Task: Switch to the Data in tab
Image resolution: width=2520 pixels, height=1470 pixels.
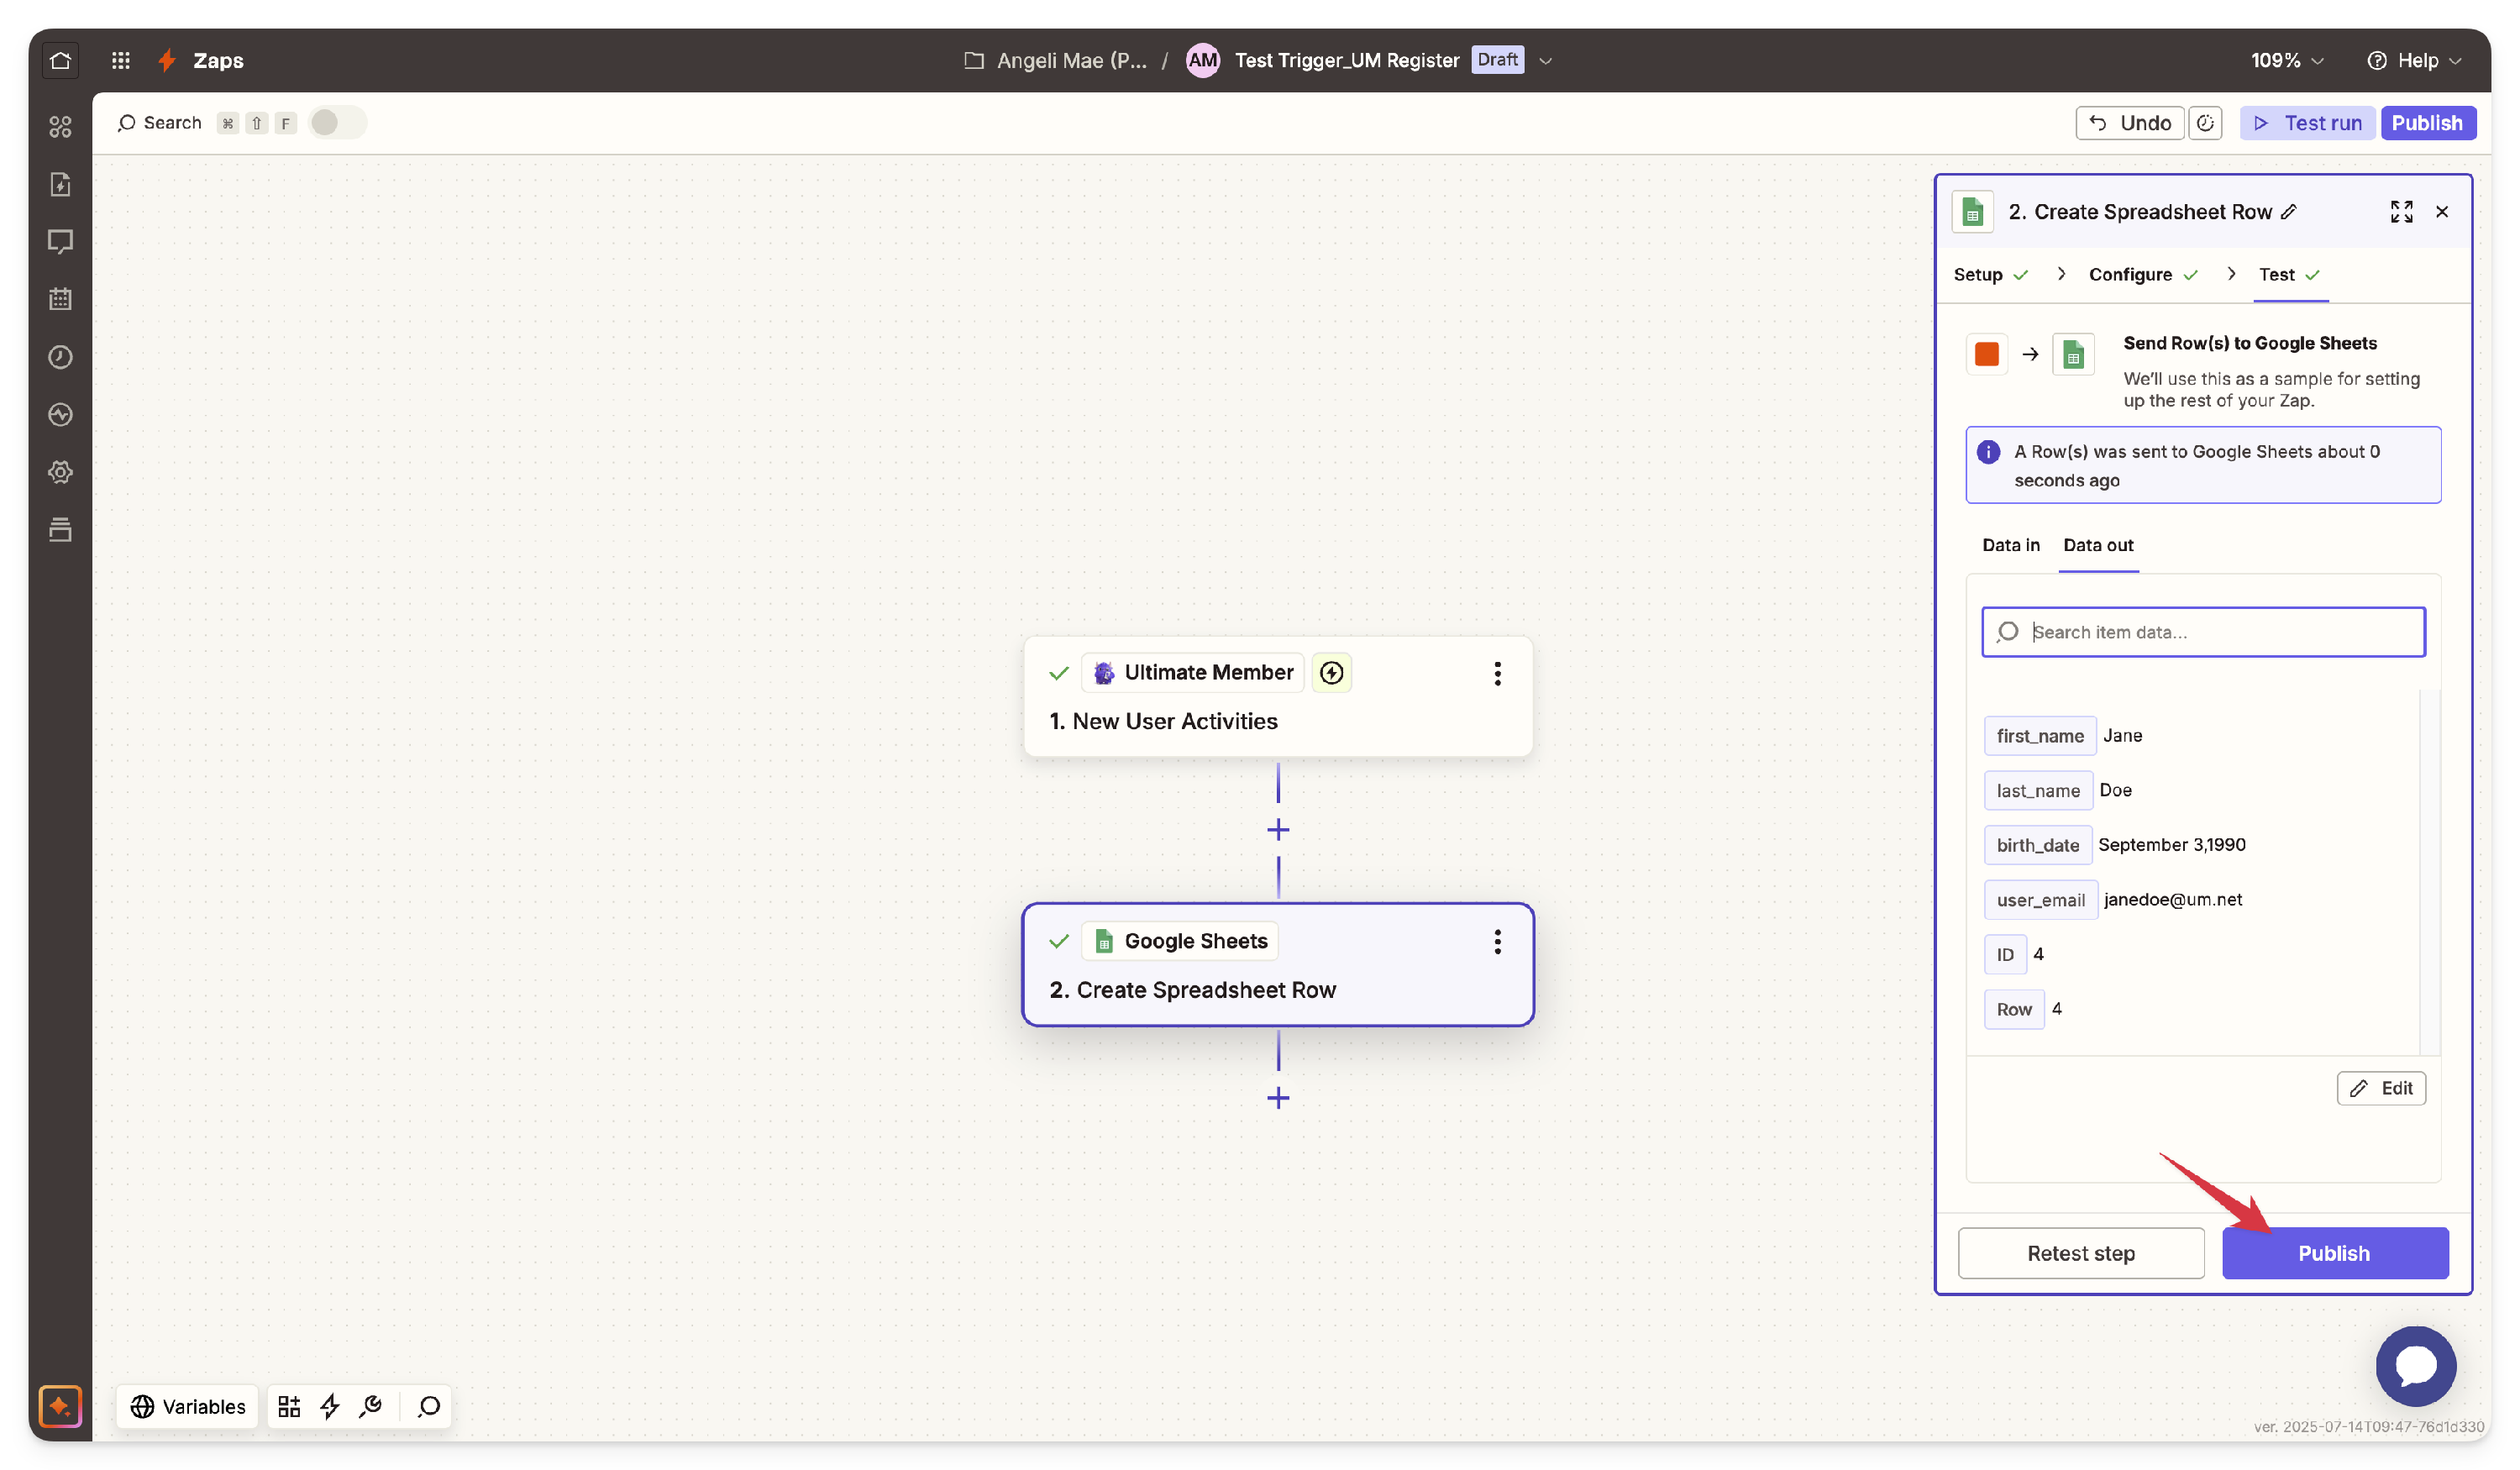Action: [x=2010, y=545]
